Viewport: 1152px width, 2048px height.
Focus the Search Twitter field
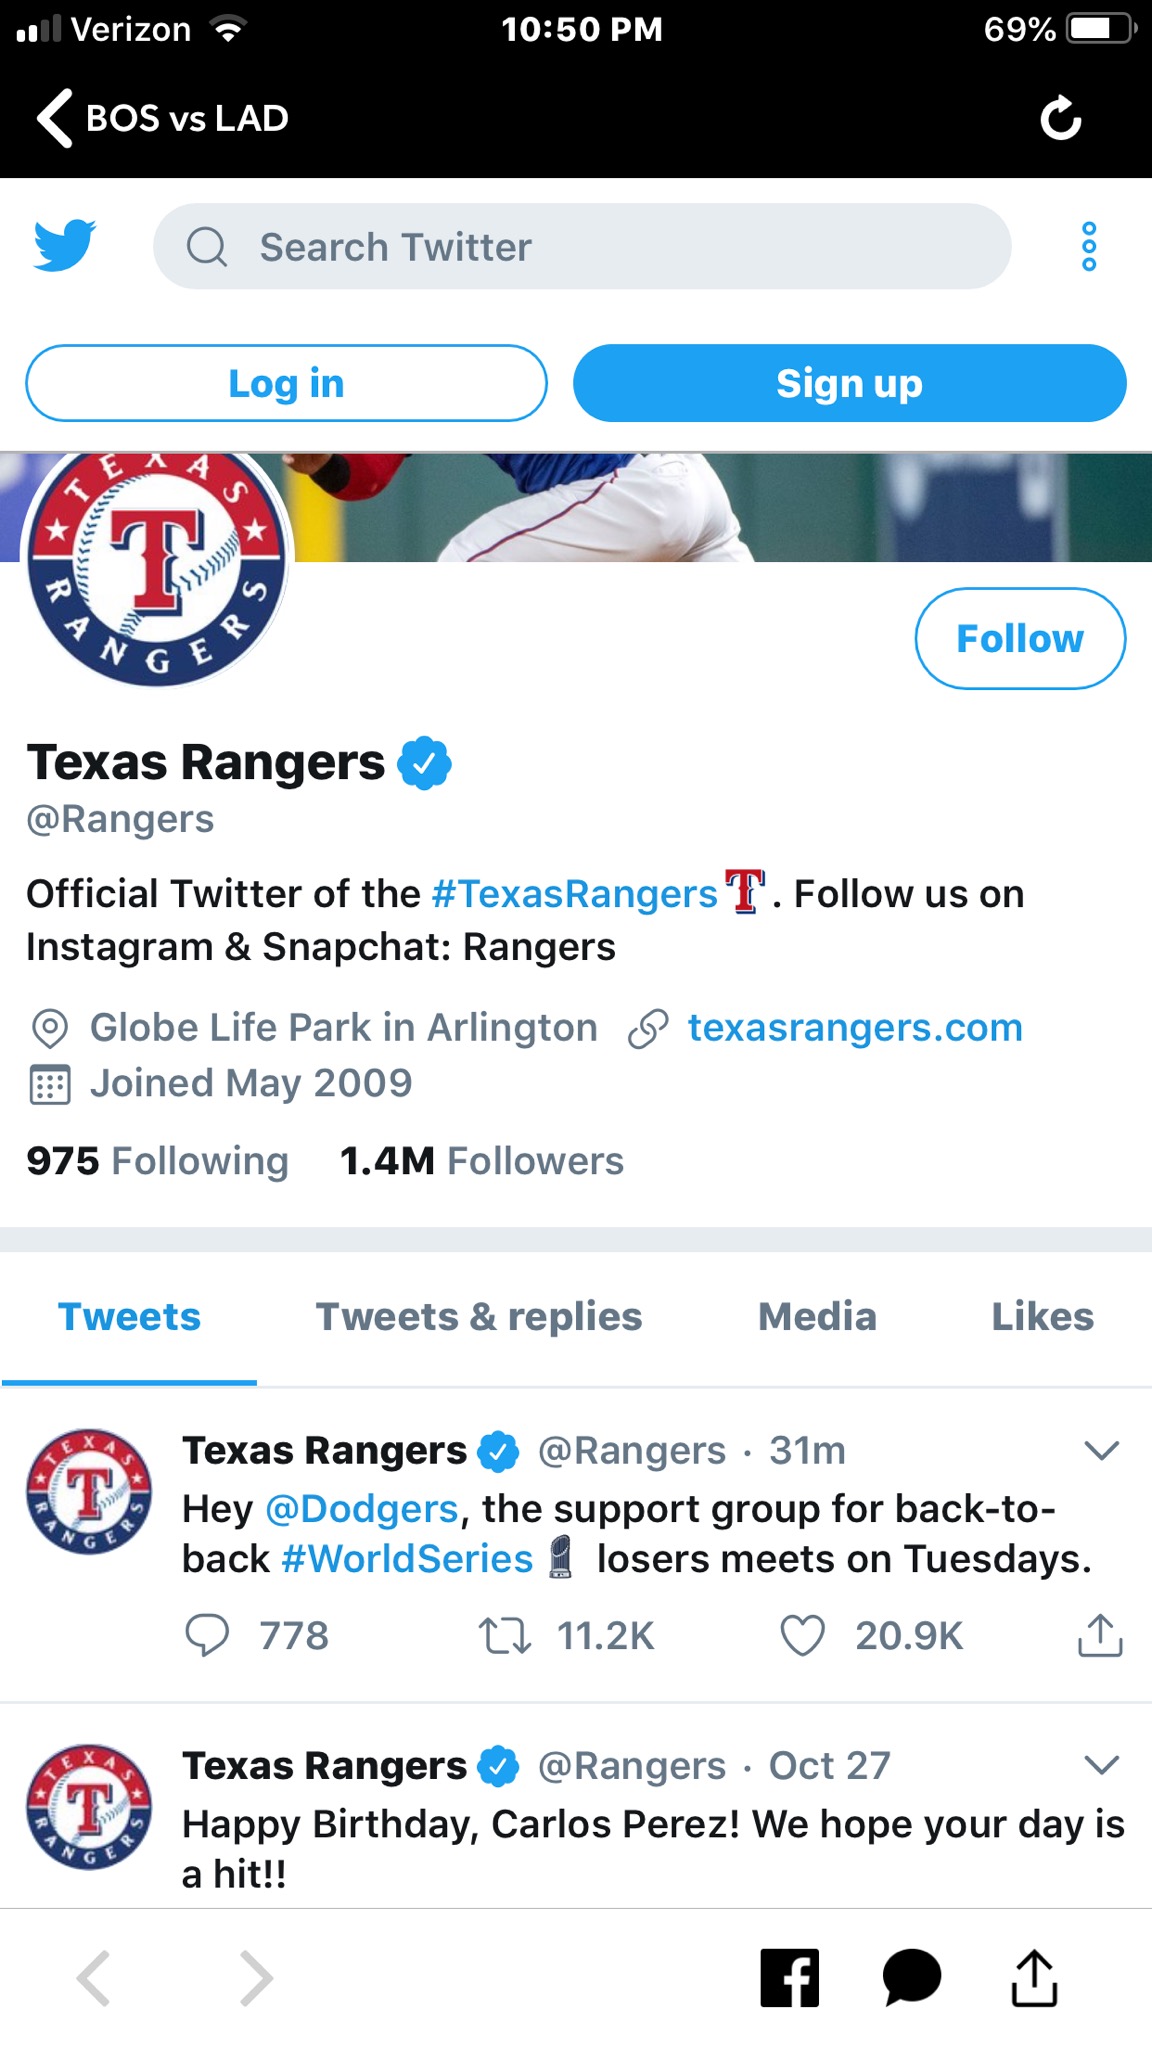pyautogui.click(x=582, y=247)
